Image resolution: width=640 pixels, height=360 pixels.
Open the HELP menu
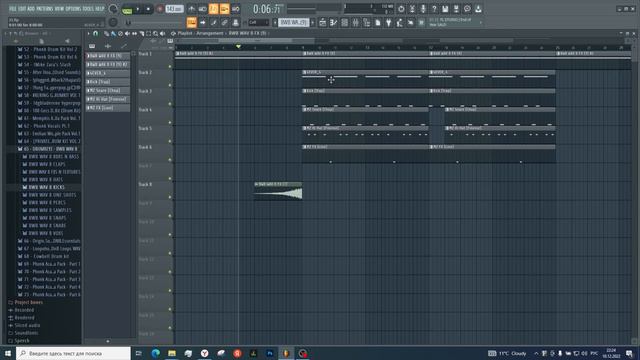(100, 9)
